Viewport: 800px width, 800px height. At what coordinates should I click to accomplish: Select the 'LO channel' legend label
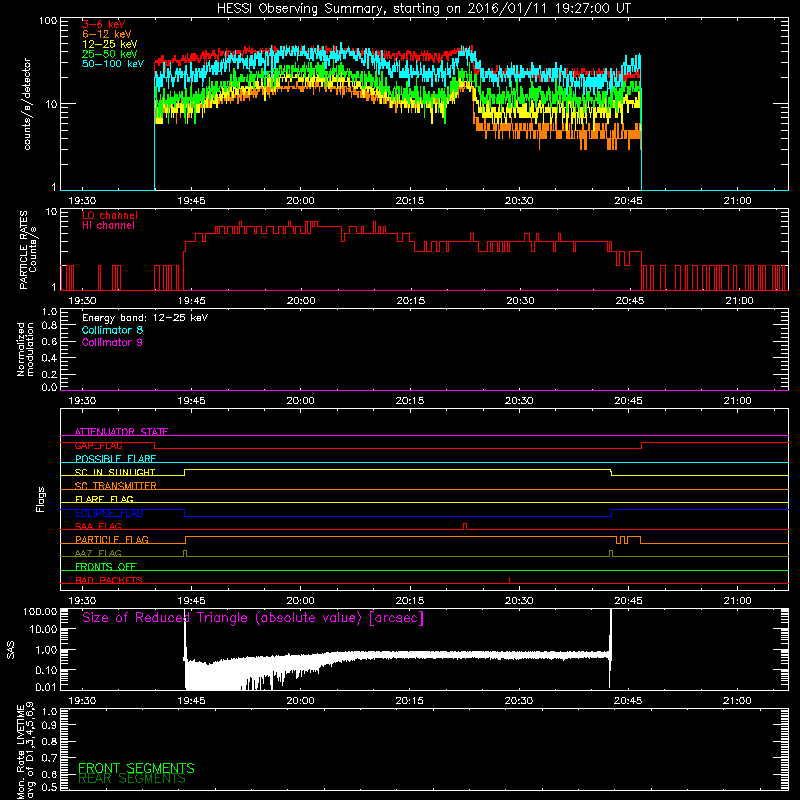coord(110,215)
